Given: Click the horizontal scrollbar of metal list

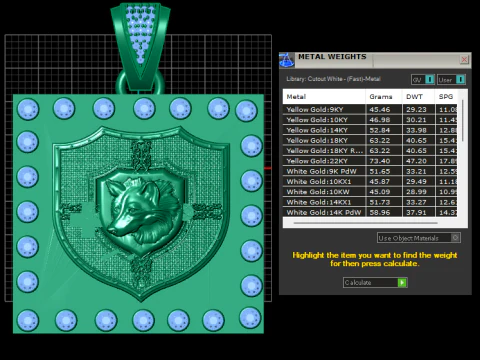Looking at the screenshot, I should click(x=366, y=223).
